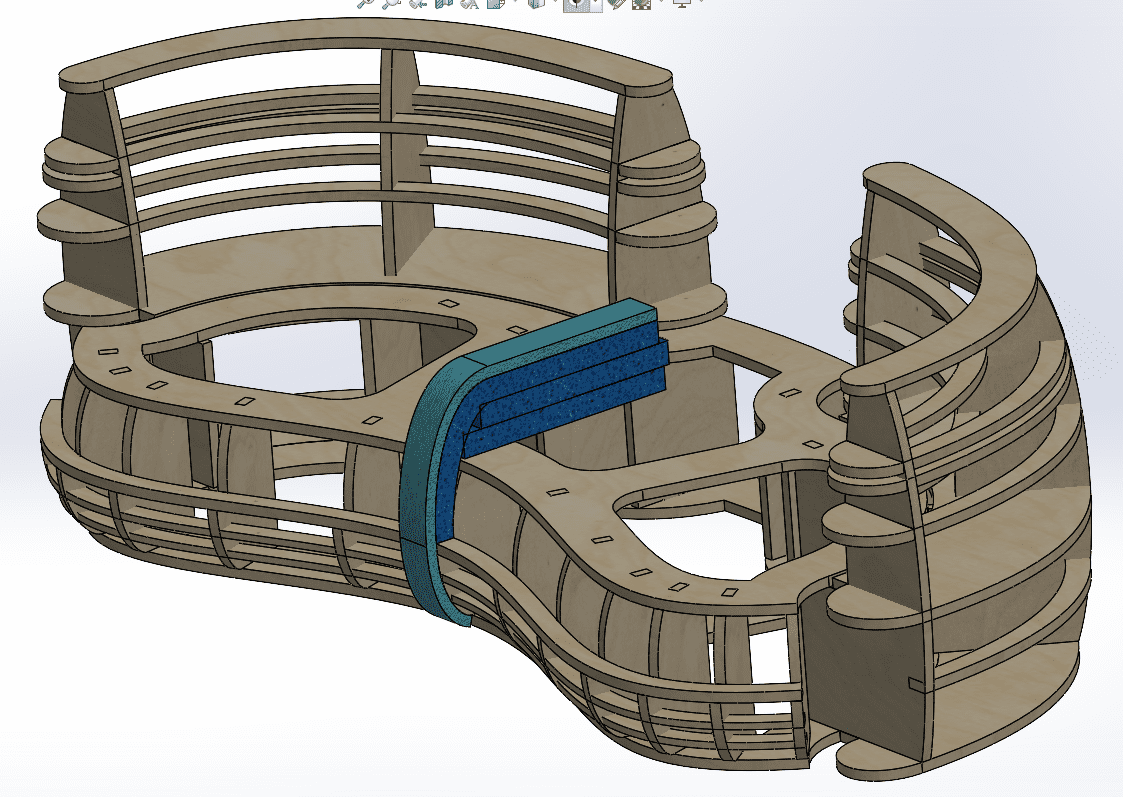
Task: Toggle the Section View icon
Action: click(444, 3)
